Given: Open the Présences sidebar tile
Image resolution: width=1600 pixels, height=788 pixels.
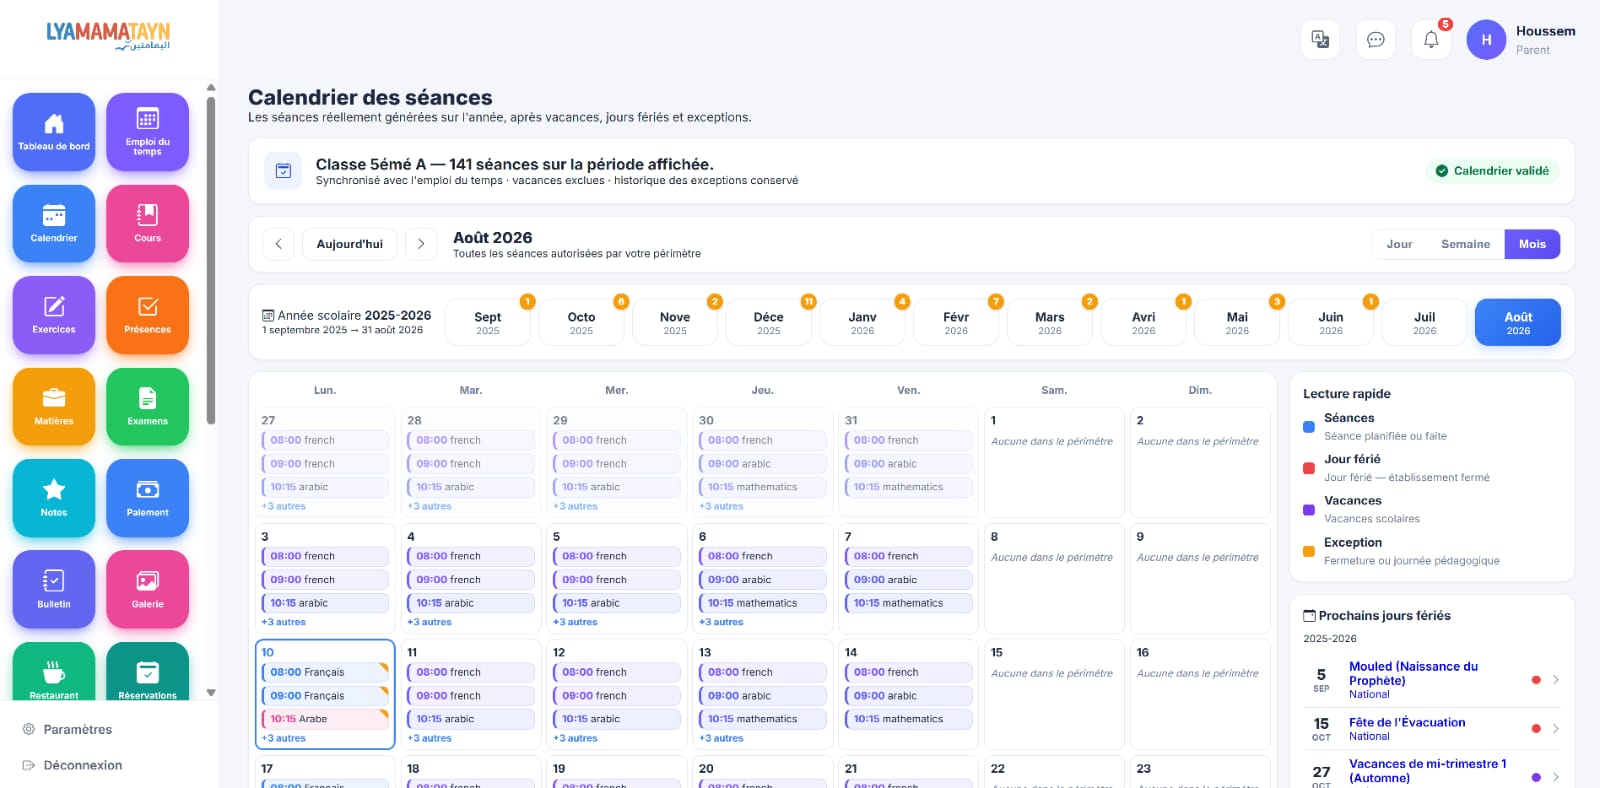Looking at the screenshot, I should [148, 315].
